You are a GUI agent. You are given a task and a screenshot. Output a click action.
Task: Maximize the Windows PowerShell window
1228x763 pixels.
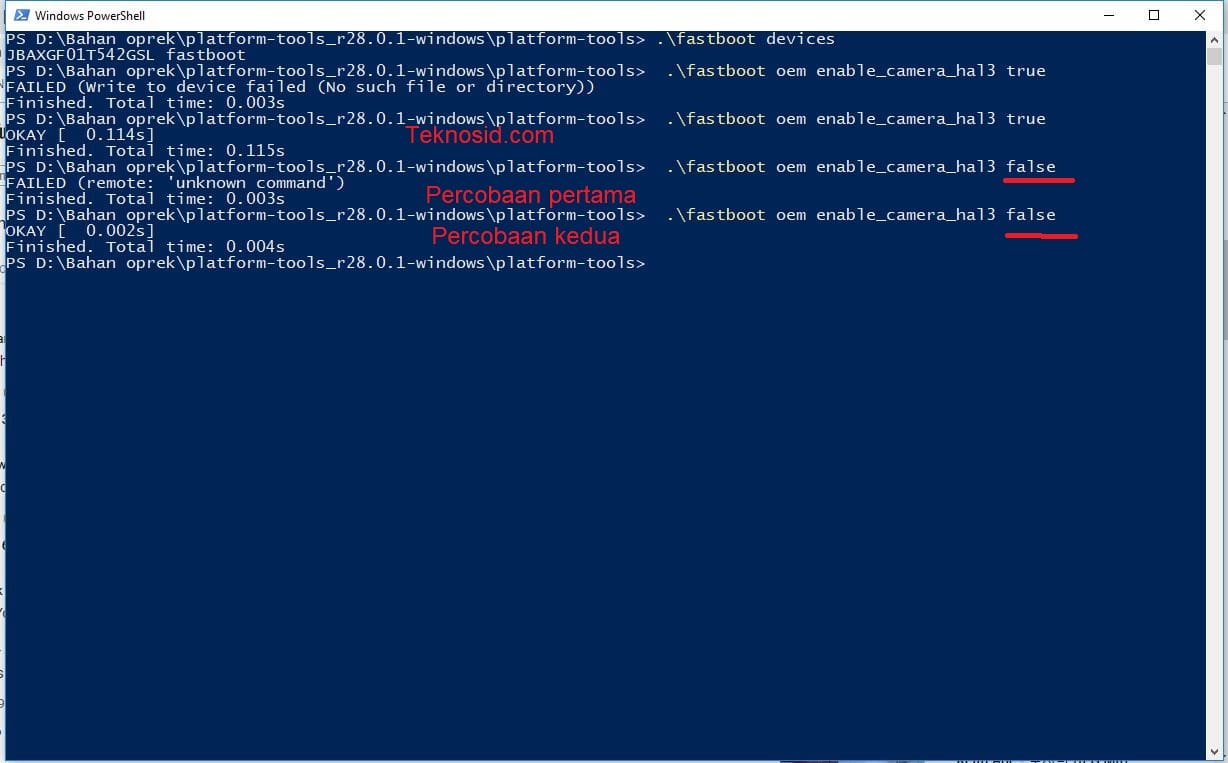(1154, 15)
